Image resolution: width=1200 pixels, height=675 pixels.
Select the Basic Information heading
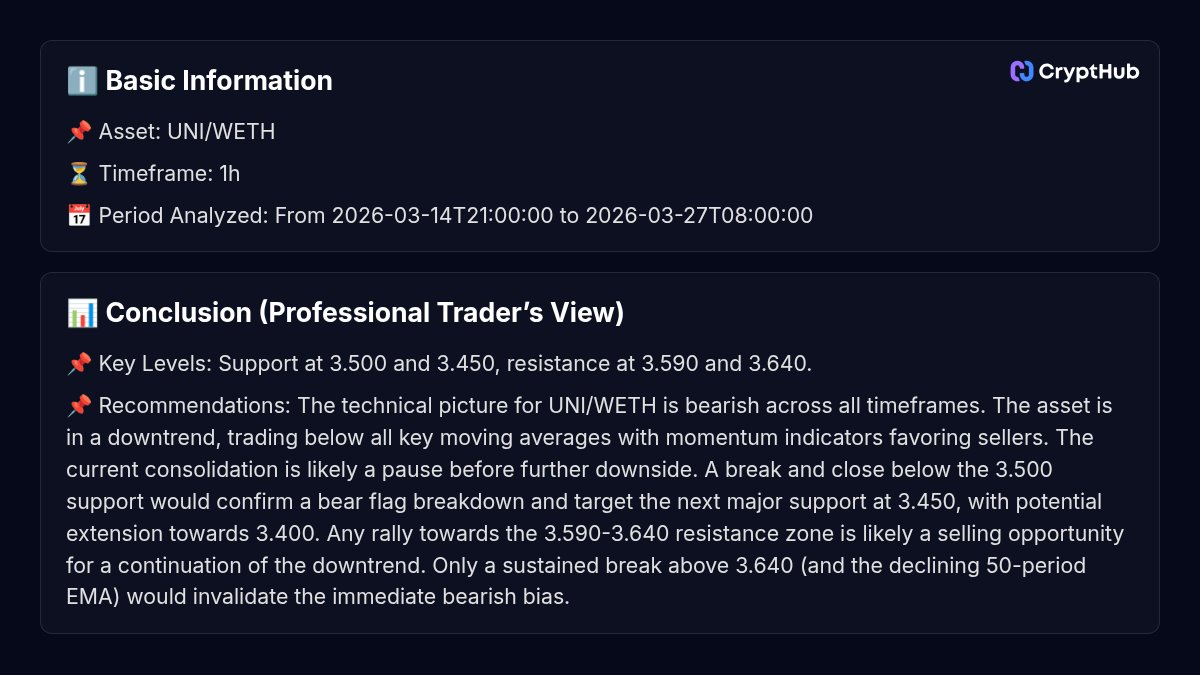coord(219,81)
